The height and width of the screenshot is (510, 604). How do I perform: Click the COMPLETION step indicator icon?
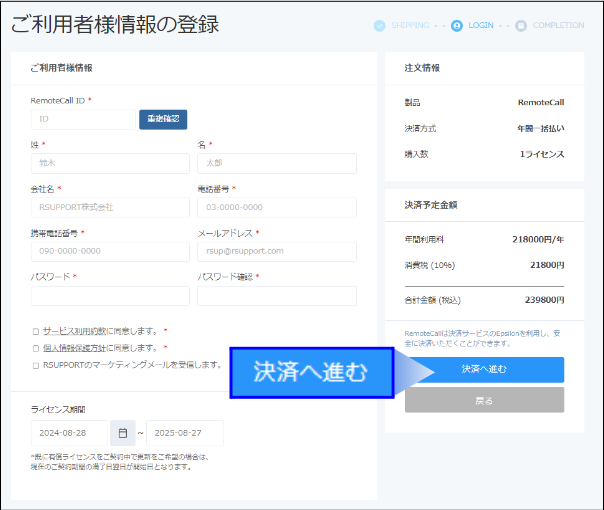coord(521,25)
